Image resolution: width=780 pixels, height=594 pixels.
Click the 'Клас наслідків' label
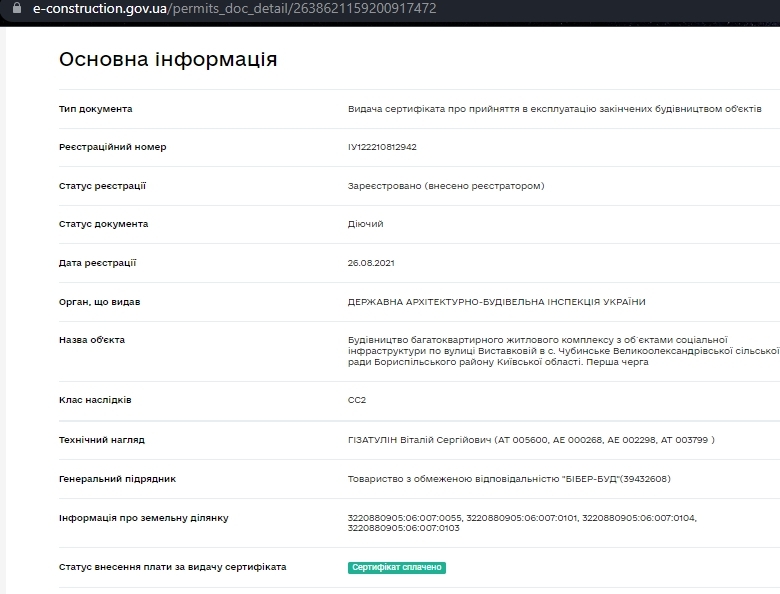95,400
